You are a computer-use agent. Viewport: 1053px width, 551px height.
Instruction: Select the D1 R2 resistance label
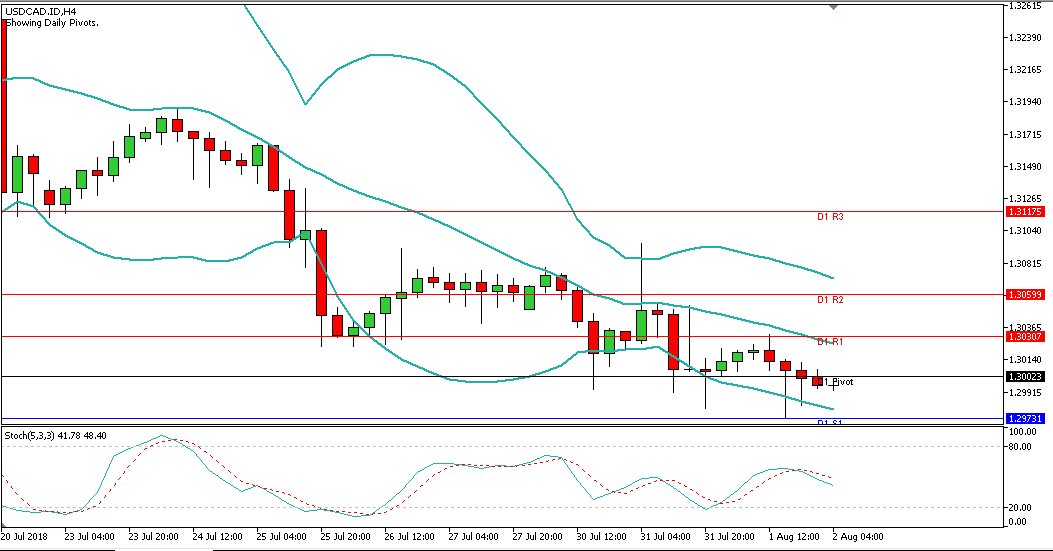click(x=830, y=300)
